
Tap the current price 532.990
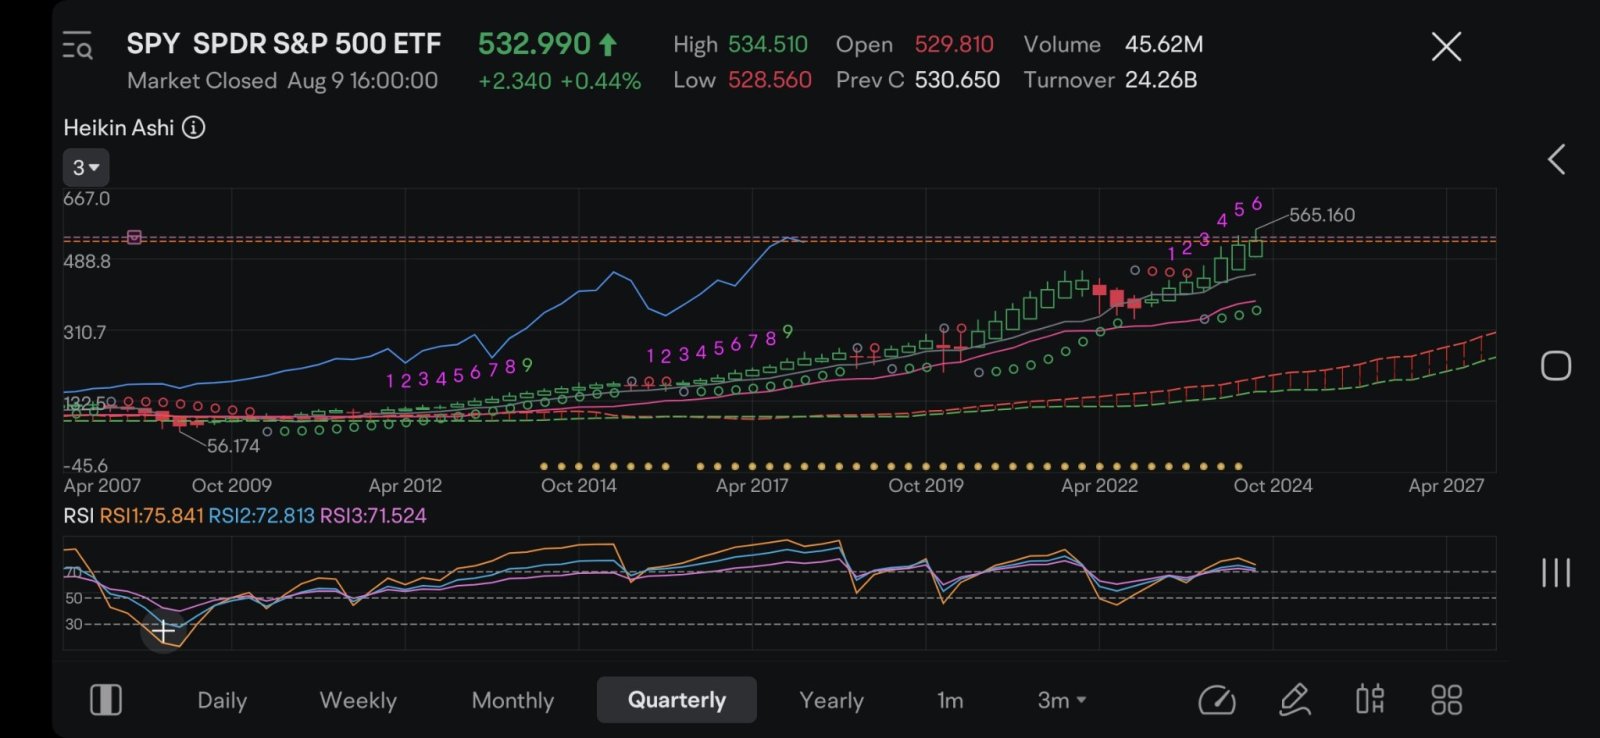point(534,44)
